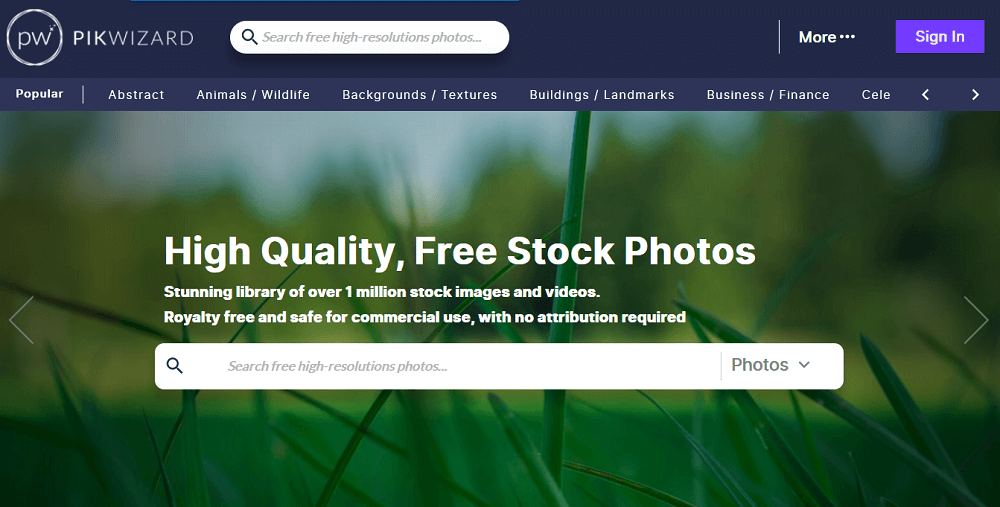Image resolution: width=1000 pixels, height=507 pixels.
Task: Click the PIKWIZARD wordmark text
Action: [x=133, y=38]
